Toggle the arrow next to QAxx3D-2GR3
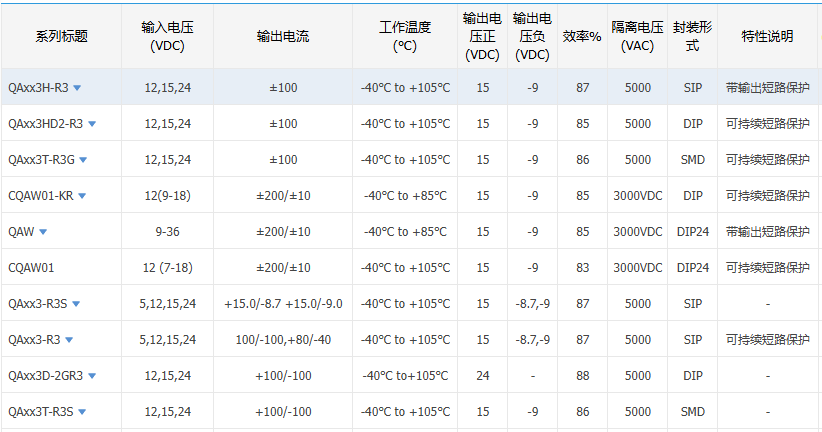 (93, 376)
